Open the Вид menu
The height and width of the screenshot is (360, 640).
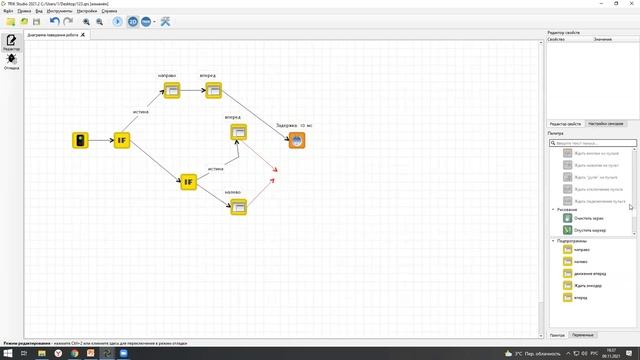[x=39, y=11]
